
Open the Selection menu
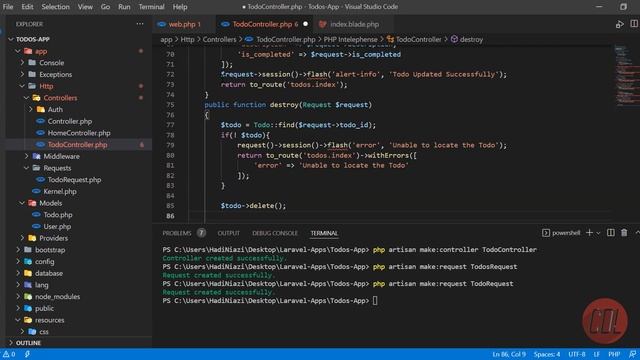point(56,7)
